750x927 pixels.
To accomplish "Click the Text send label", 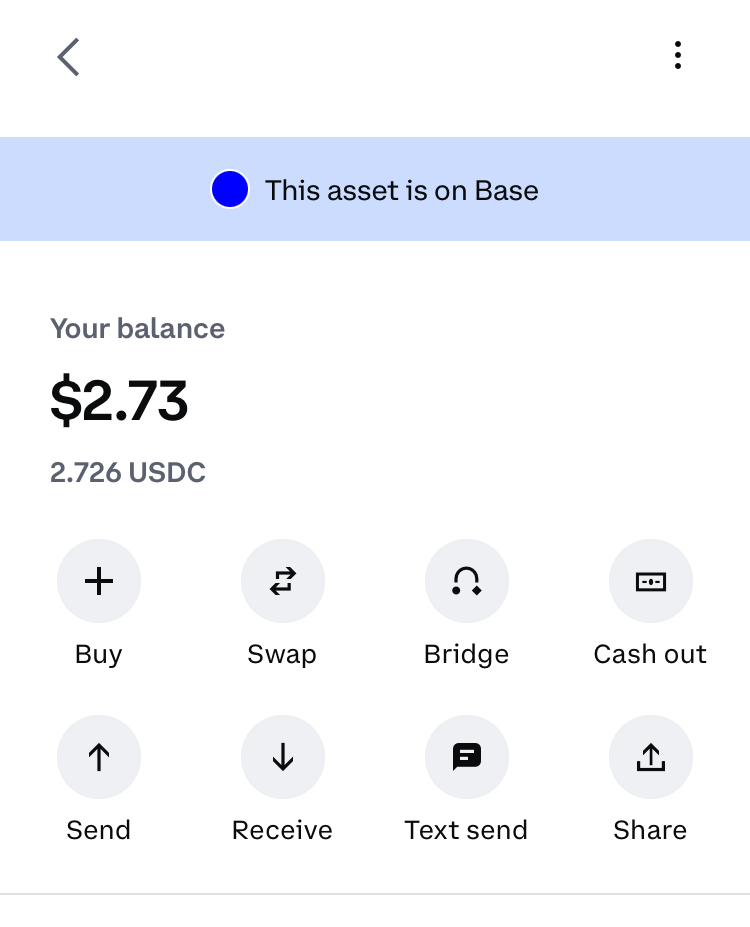I will pyautogui.click(x=466, y=830).
